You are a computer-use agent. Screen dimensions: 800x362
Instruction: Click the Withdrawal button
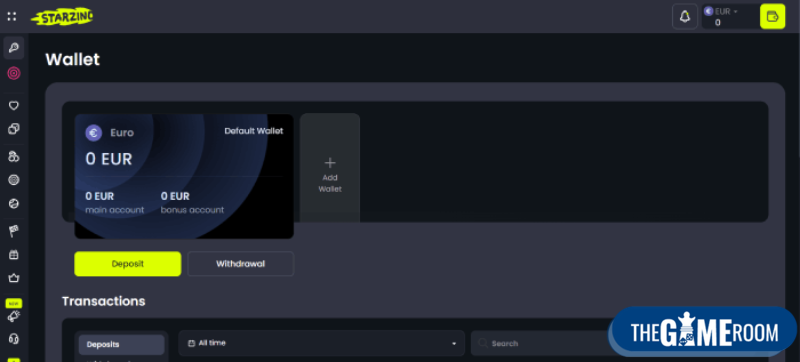[240, 264]
